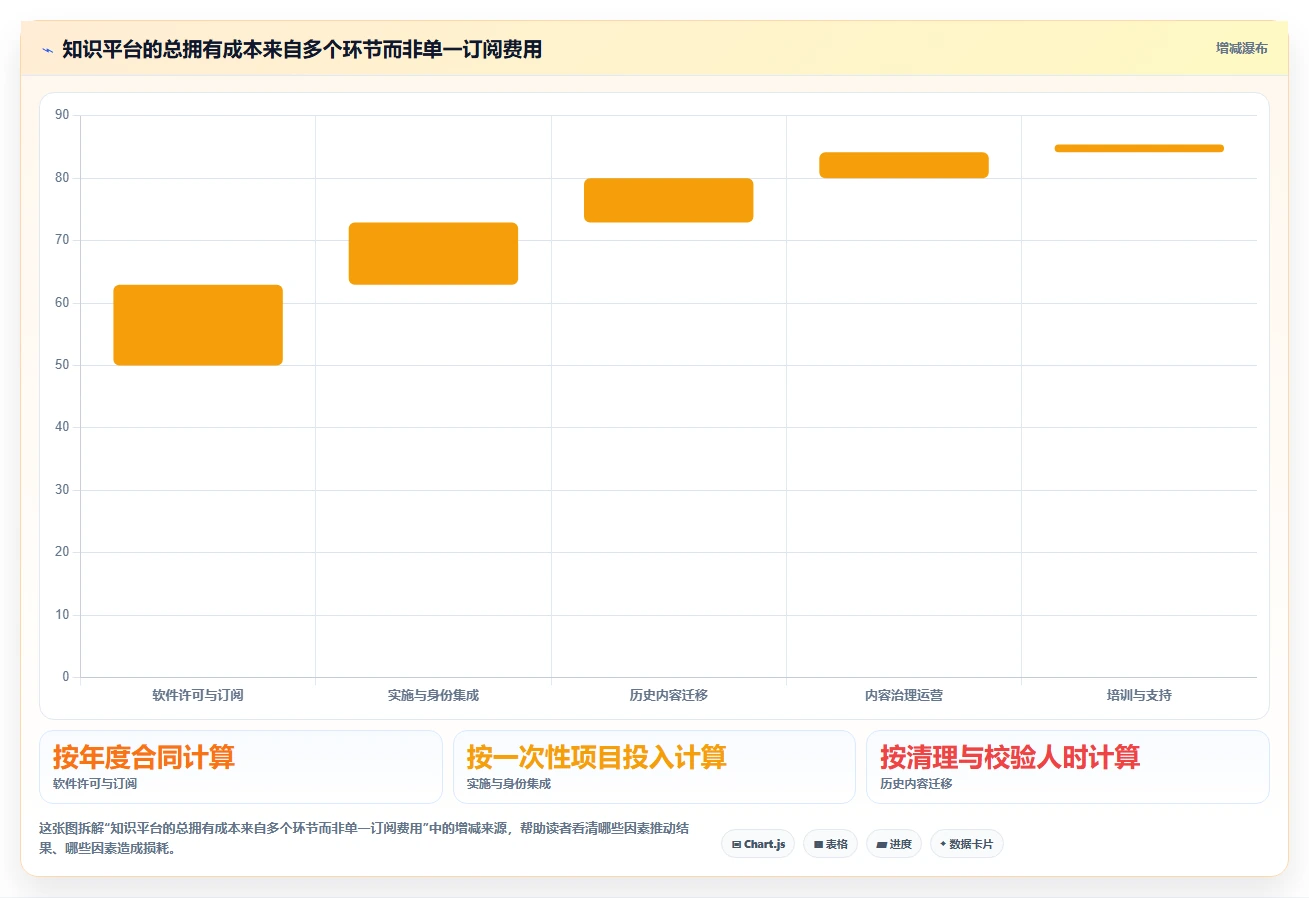Click the 历史内容迁移 waterfall bar
This screenshot has width=1309, height=898.
click(x=669, y=200)
